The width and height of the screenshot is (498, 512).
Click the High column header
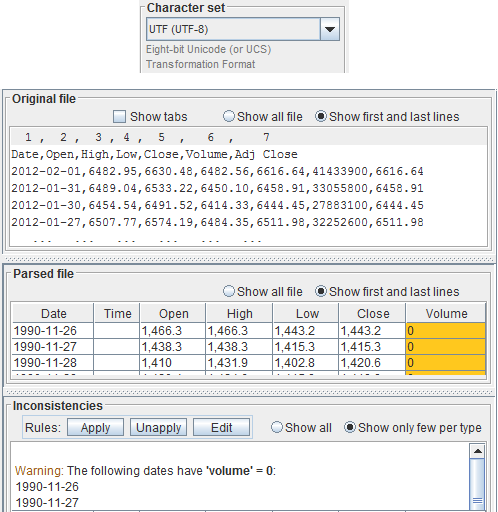coord(239,313)
